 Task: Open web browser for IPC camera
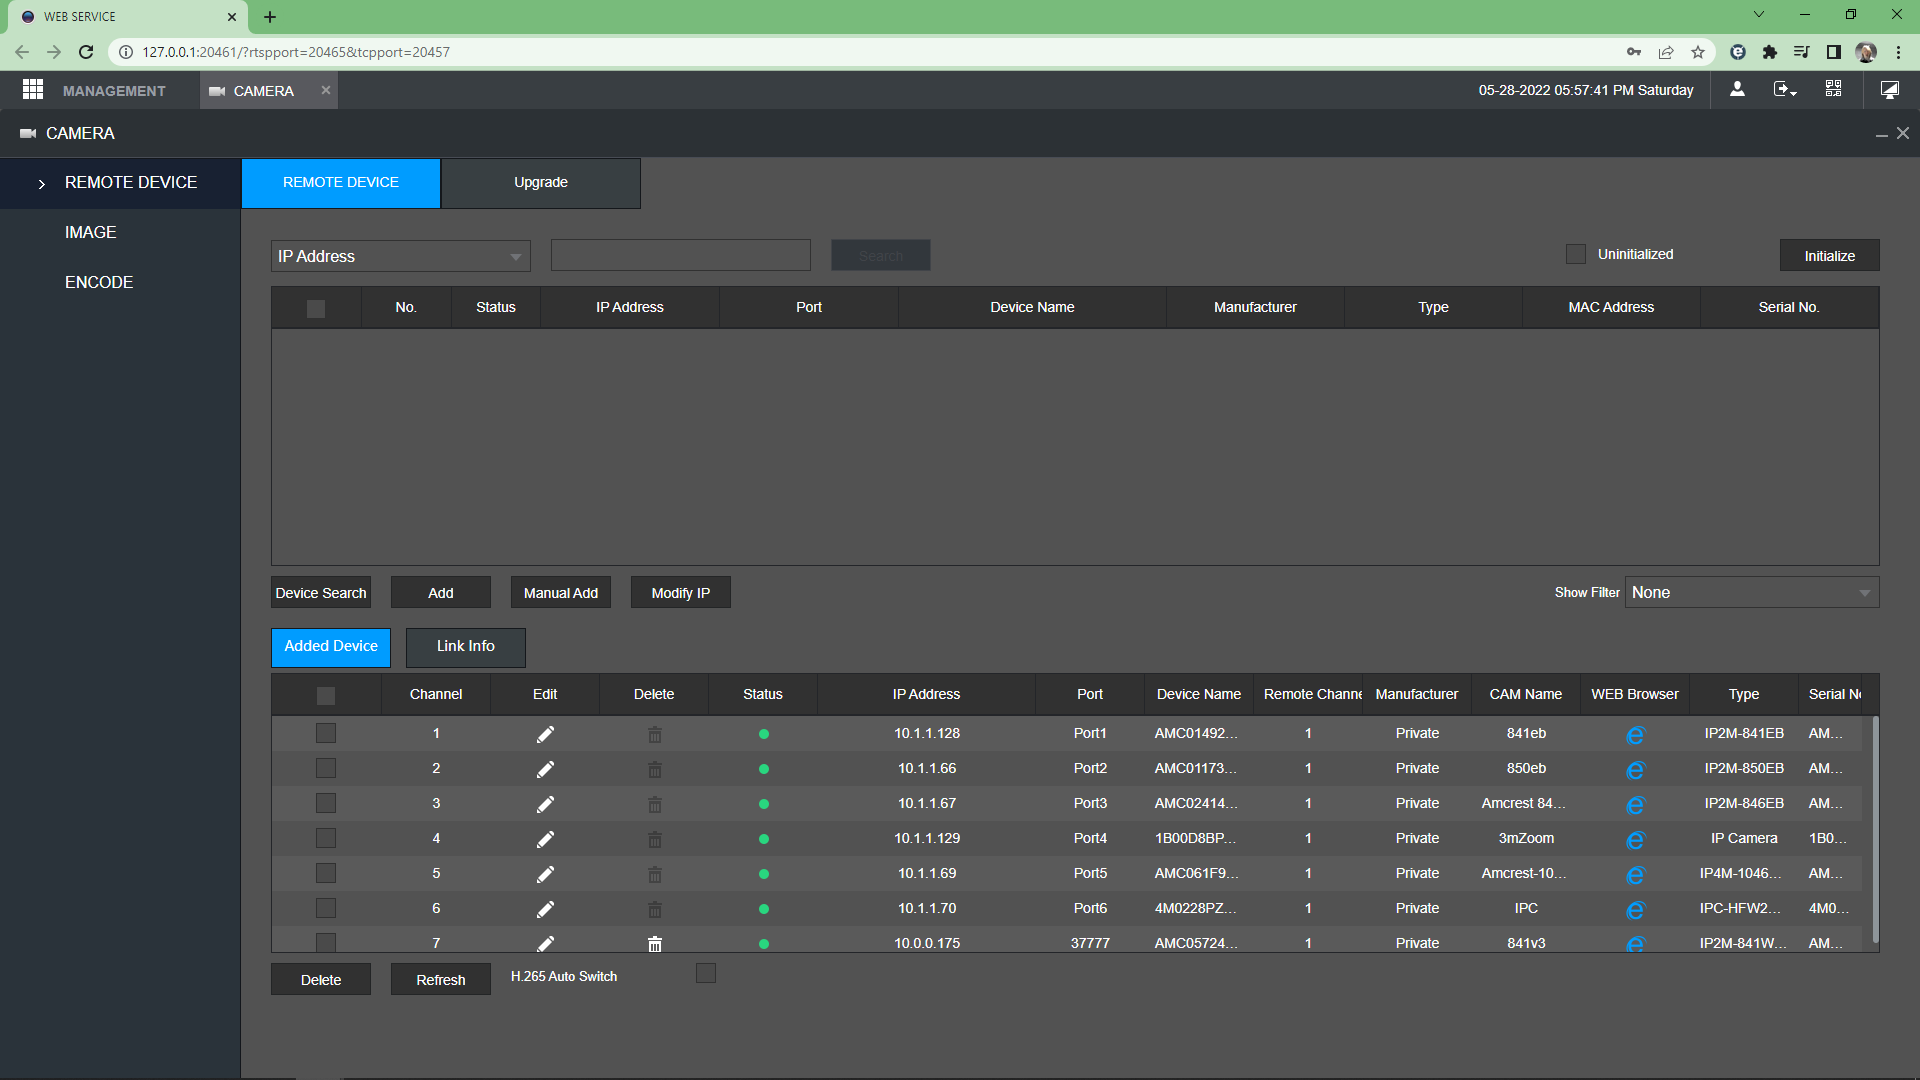[x=1635, y=910]
